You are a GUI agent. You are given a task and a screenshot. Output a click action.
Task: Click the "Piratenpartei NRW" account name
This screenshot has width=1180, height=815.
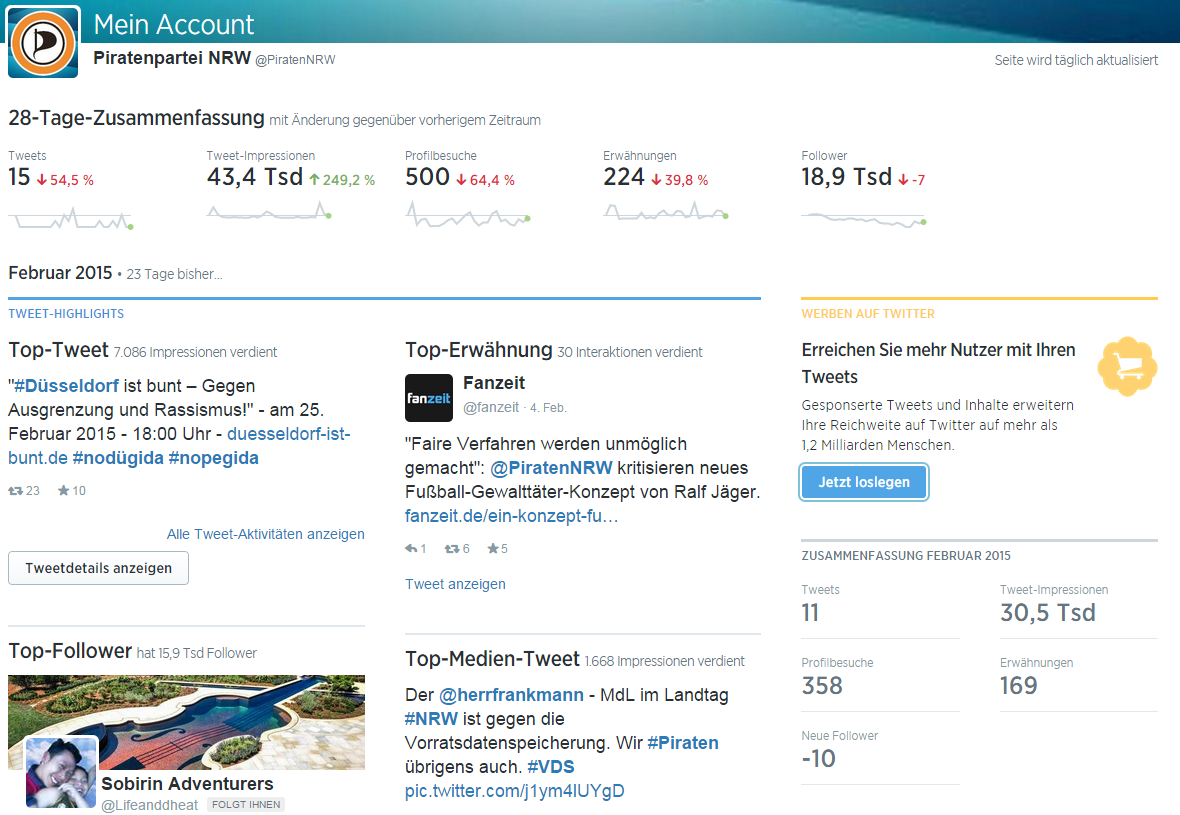click(172, 58)
